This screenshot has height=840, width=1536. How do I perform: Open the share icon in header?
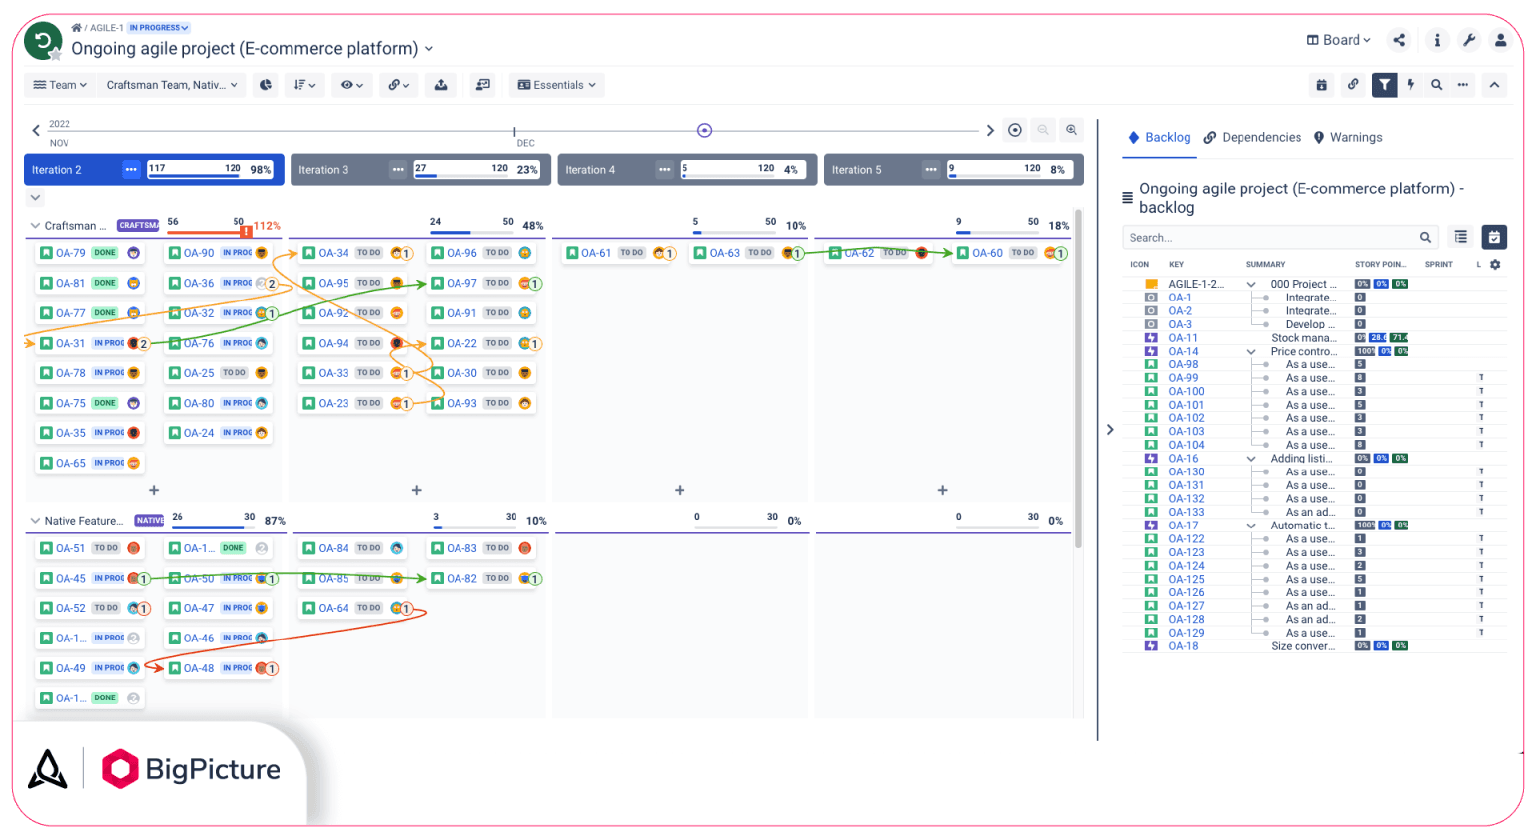(x=1399, y=40)
